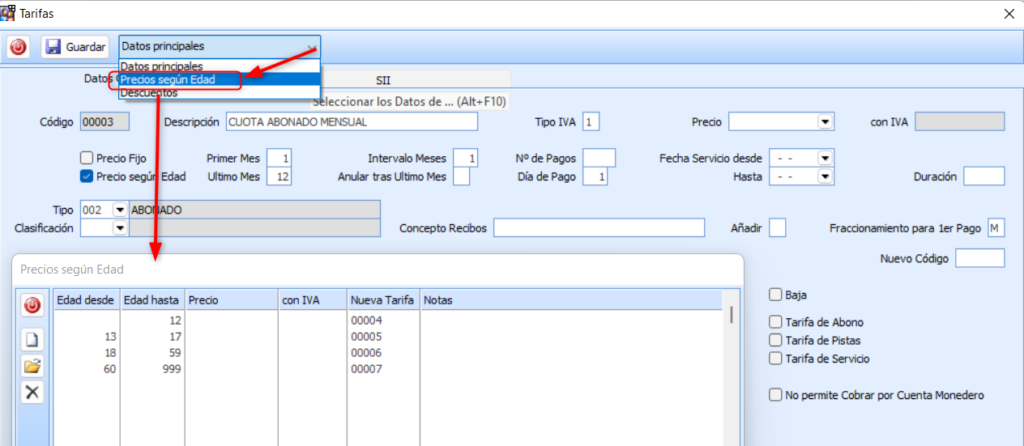Click the delete X icon in age prices panel
This screenshot has height=446, width=1024.
(x=32, y=392)
